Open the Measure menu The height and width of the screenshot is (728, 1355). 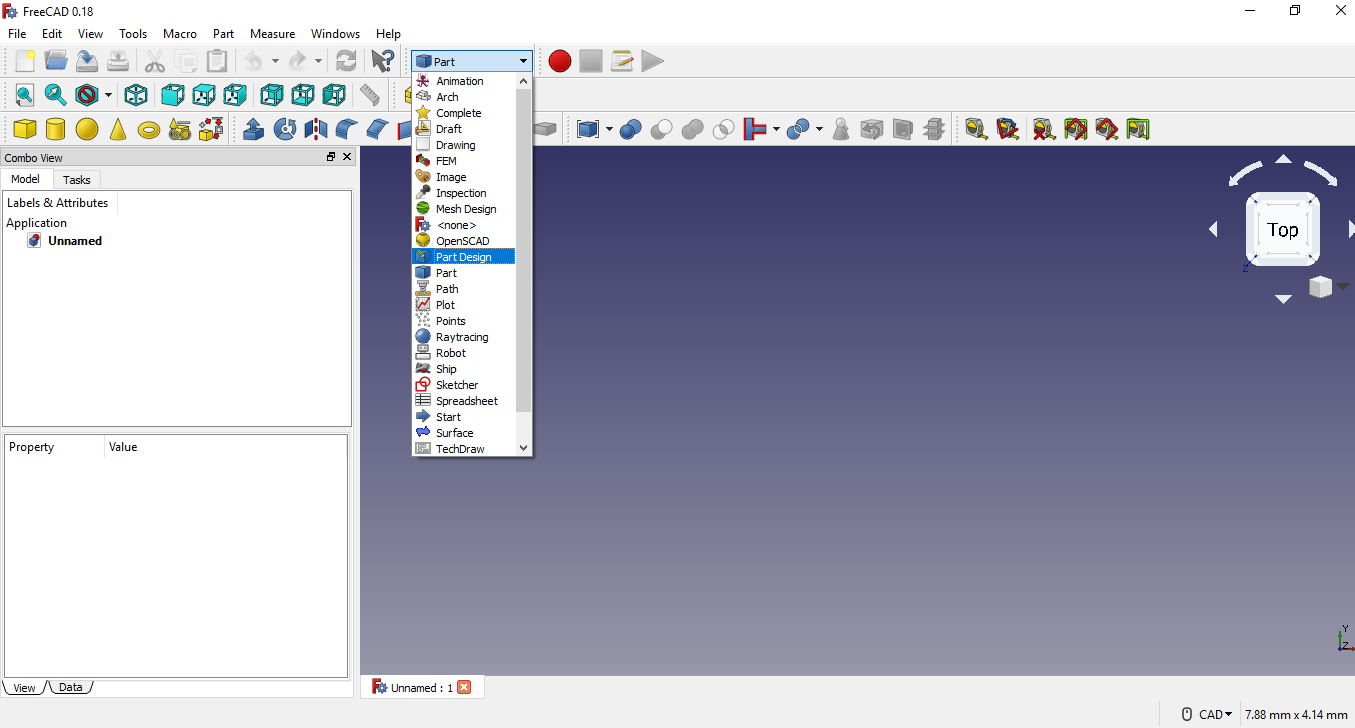pos(272,33)
